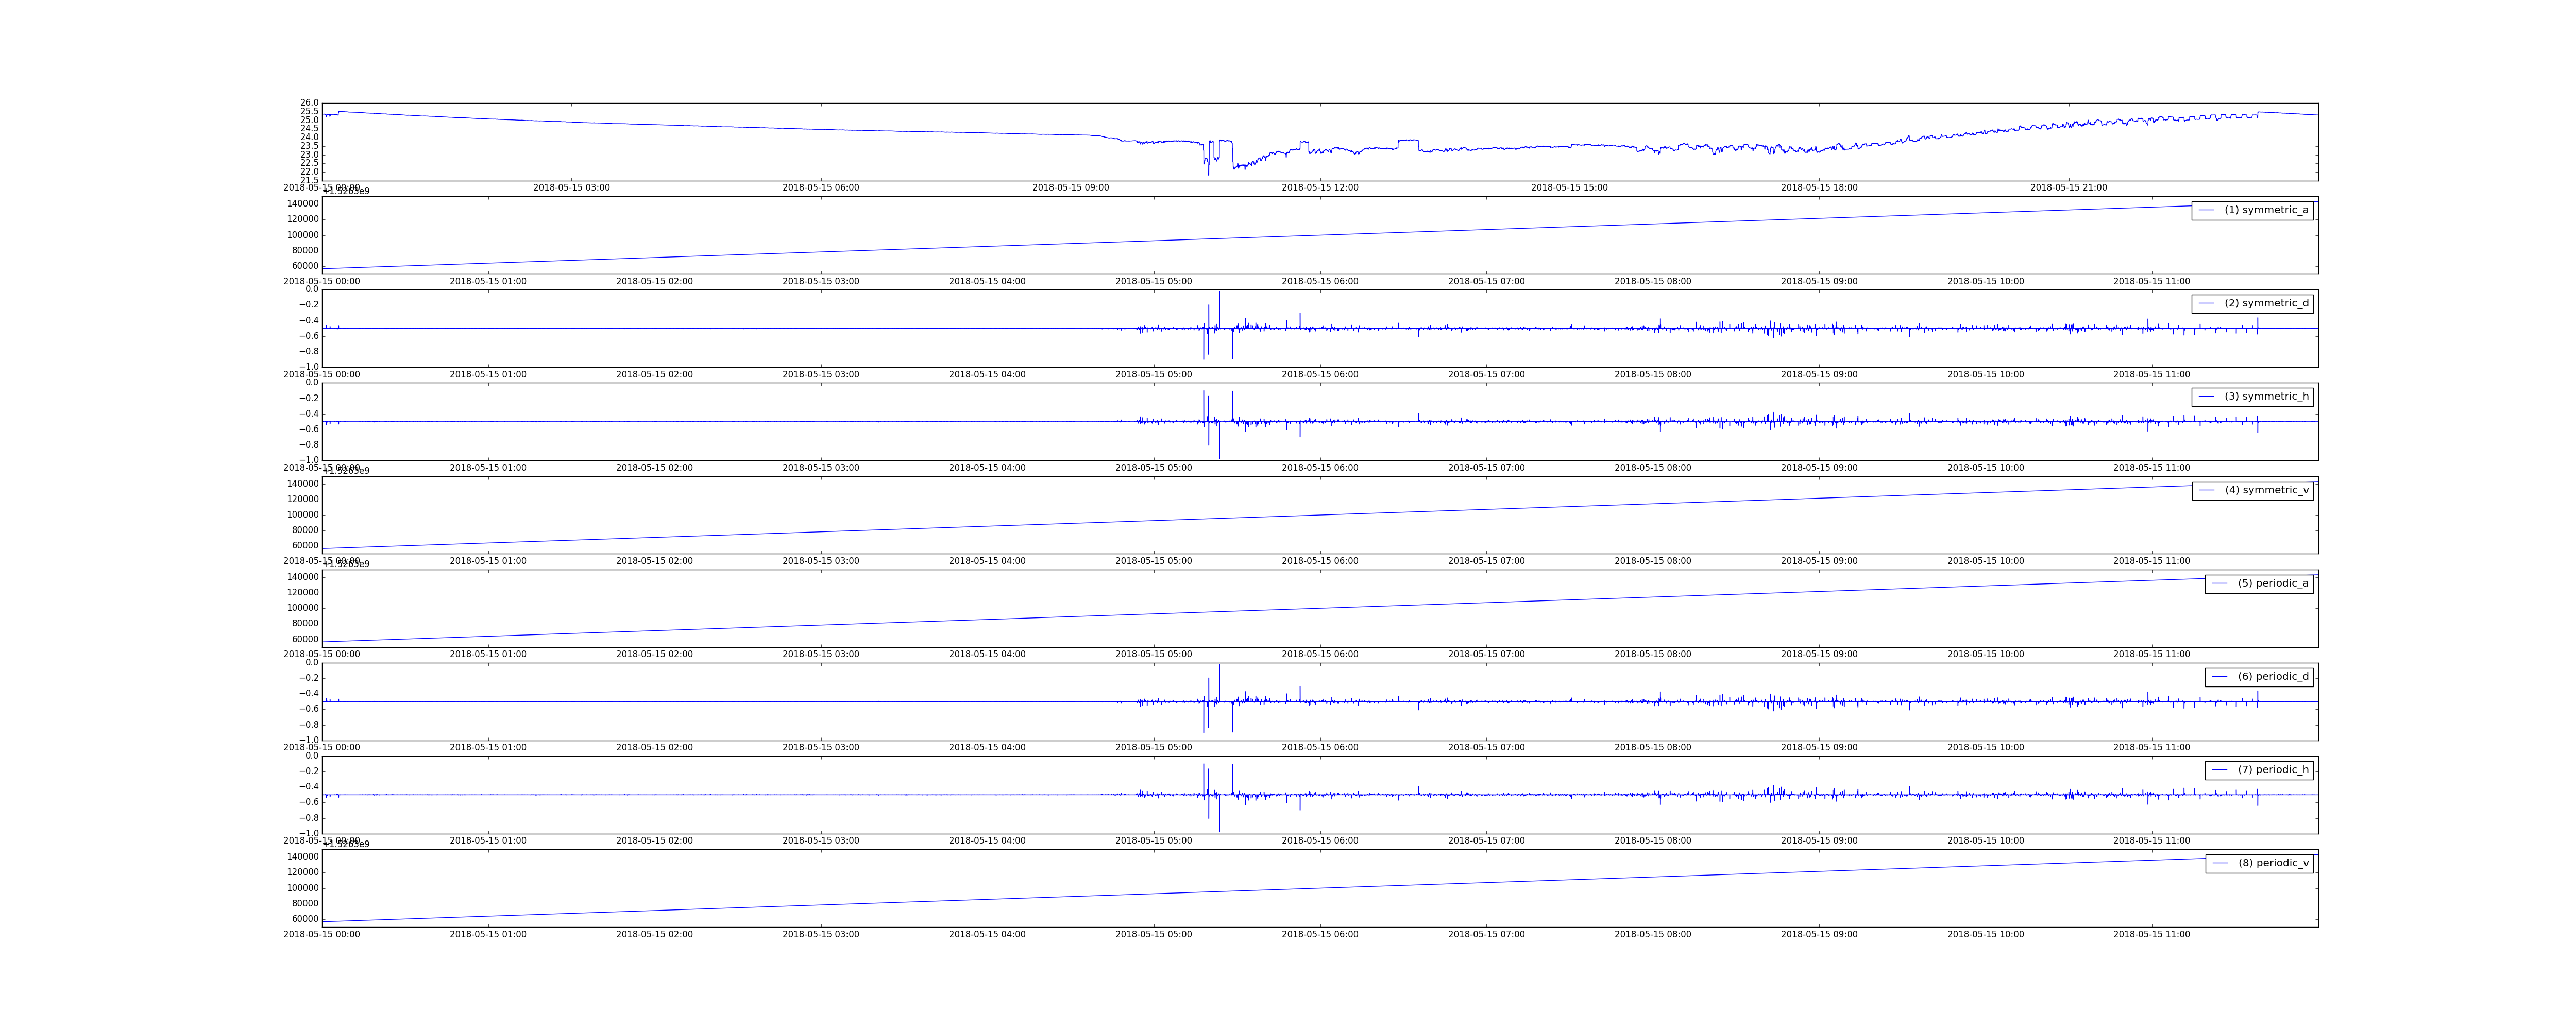Click "2018-05-15 00:00" label under periodic_v plot
2576x1030 pixels.
coord(322,935)
